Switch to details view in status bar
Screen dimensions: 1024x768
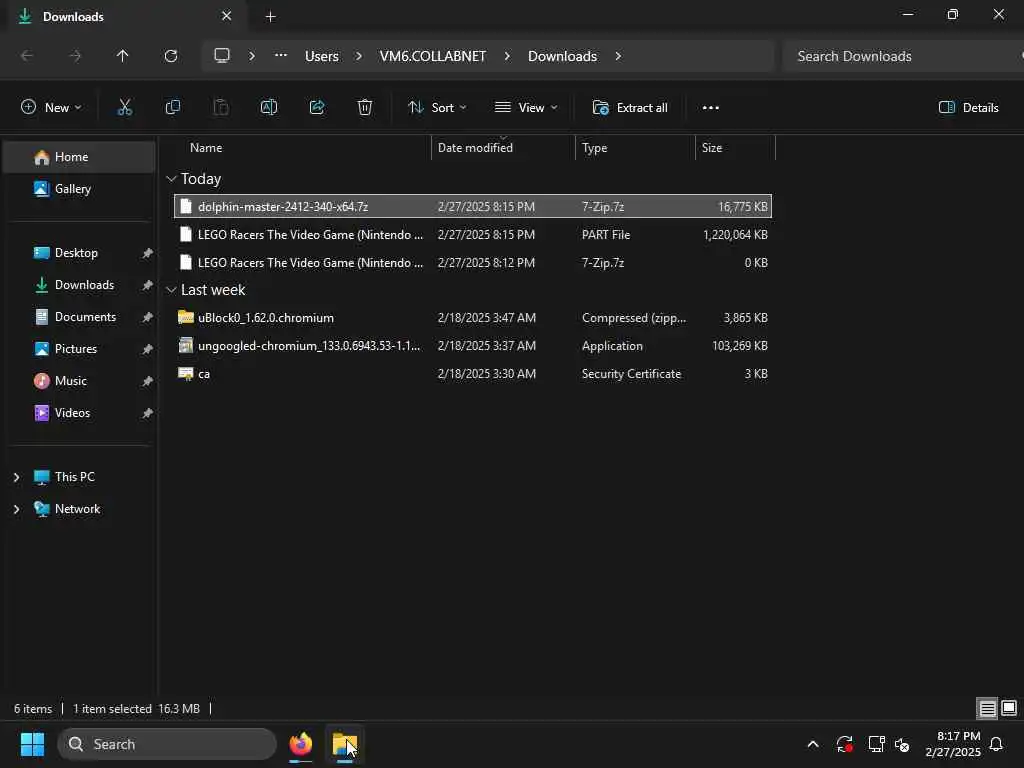point(987,708)
